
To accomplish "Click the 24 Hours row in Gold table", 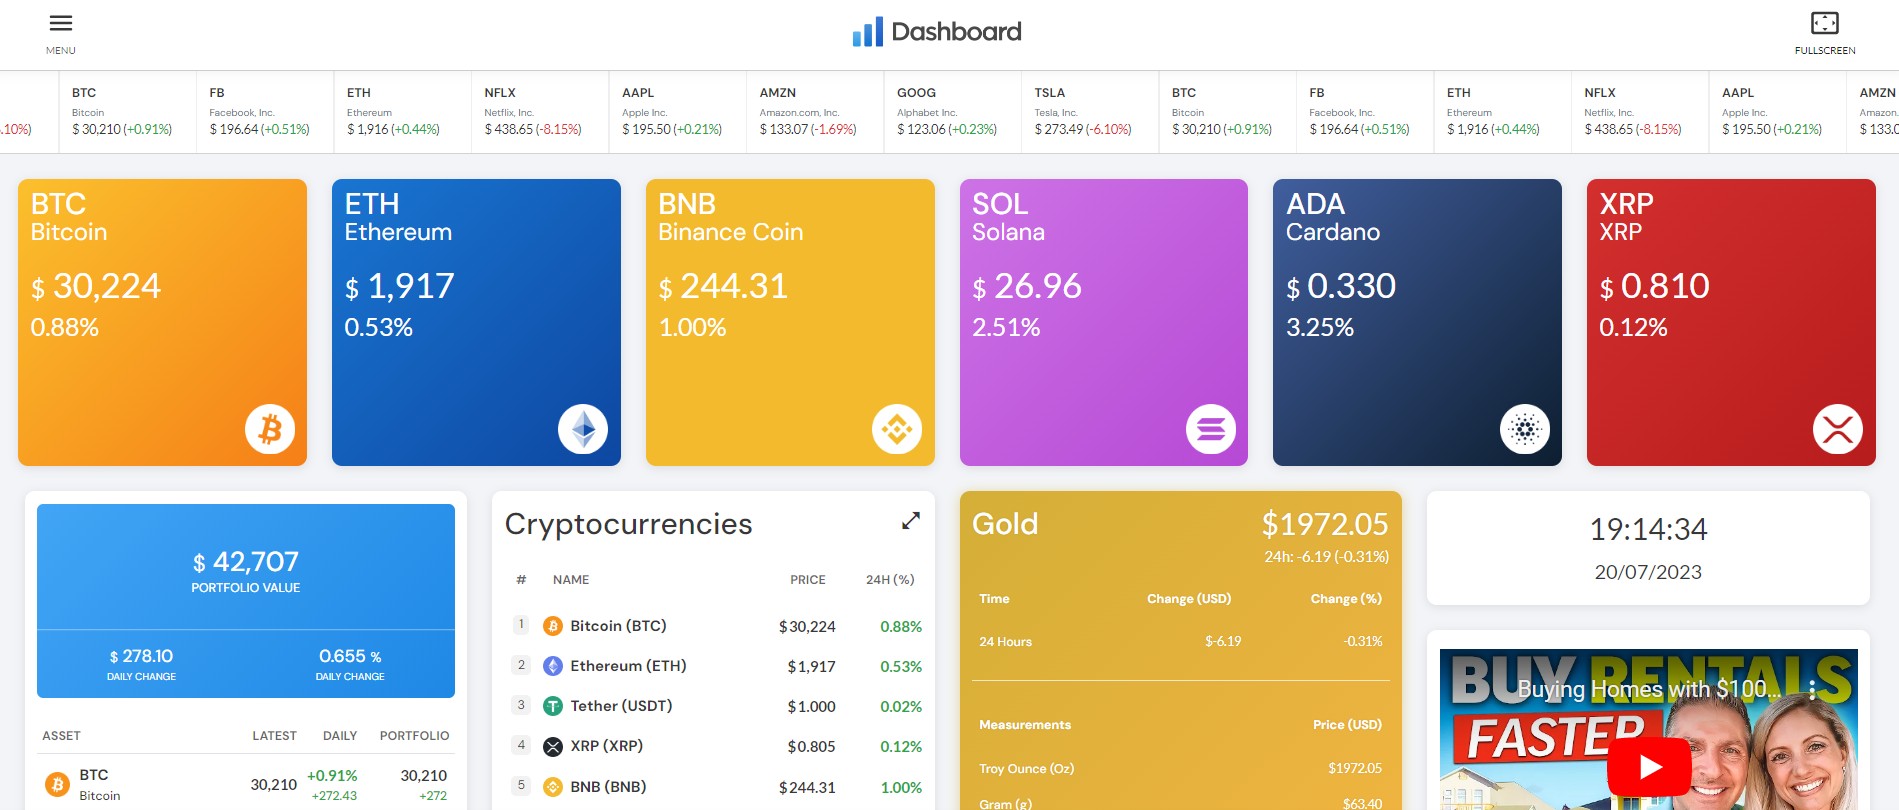I will point(1181,641).
